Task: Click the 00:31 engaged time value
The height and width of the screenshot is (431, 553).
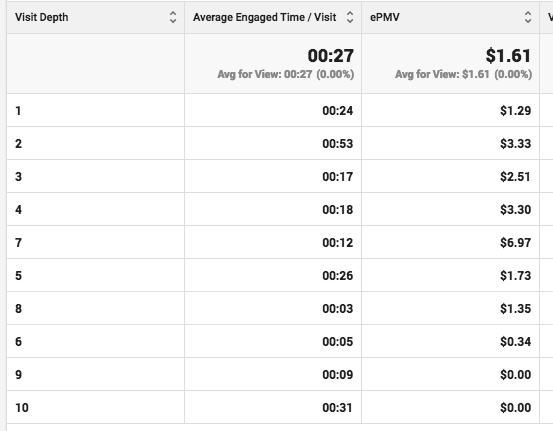Action: pyautogui.click(x=338, y=407)
